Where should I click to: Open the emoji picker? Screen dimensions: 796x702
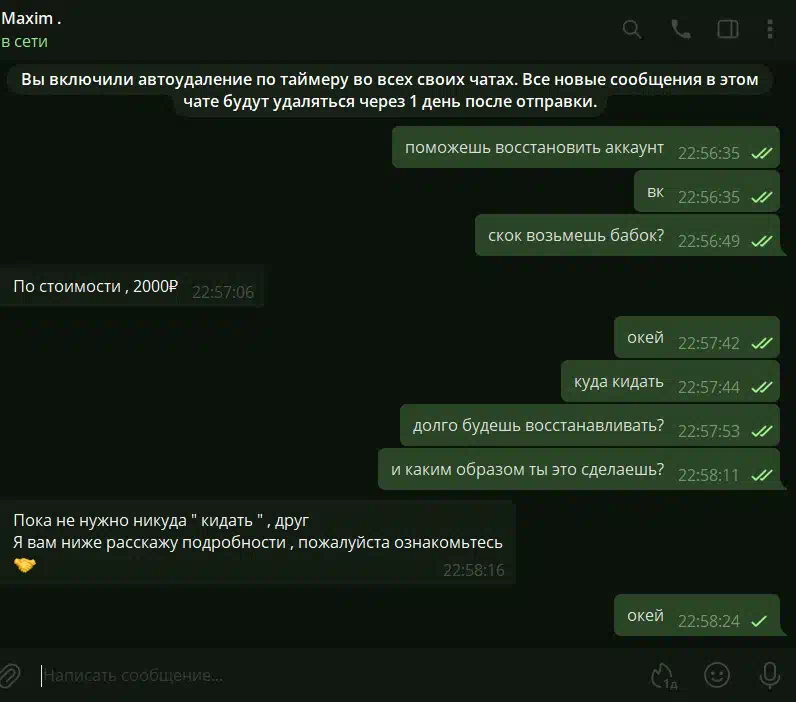tap(717, 675)
